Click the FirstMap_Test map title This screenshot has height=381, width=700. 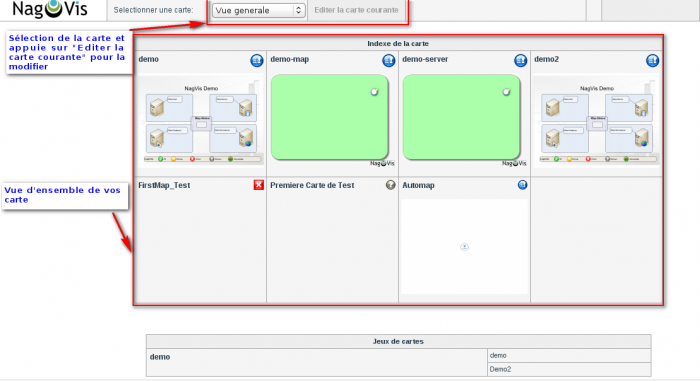[164, 185]
